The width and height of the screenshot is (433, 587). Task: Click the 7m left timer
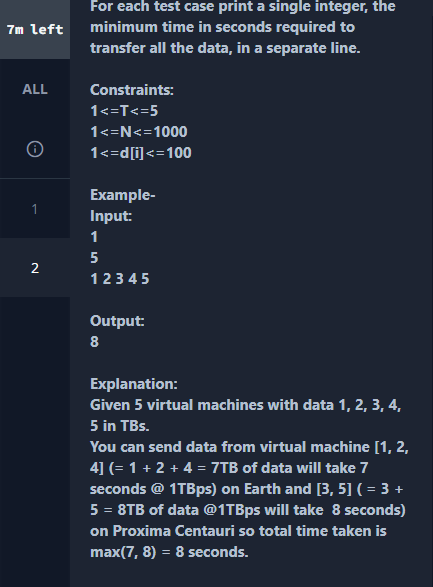tap(35, 30)
